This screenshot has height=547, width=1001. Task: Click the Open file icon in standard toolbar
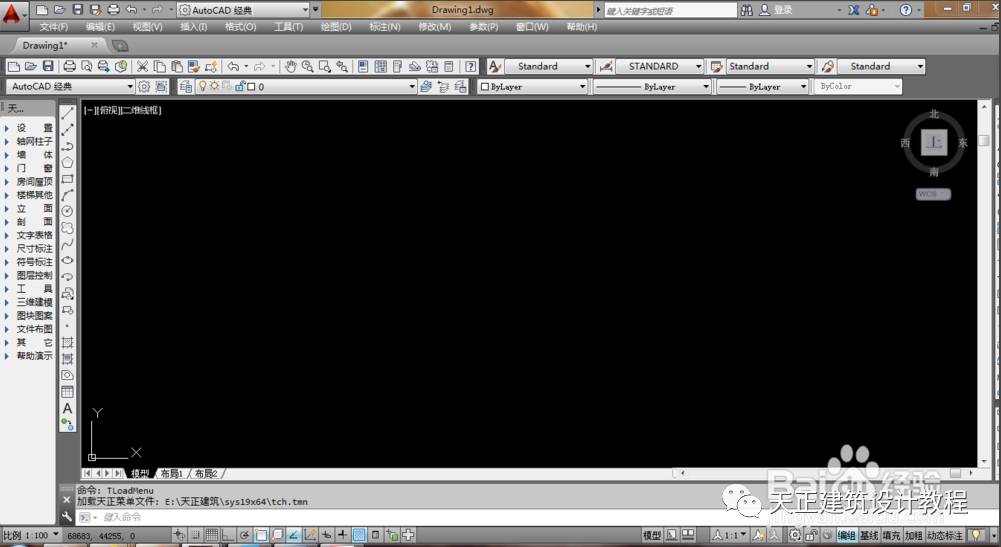pyautogui.click(x=30, y=66)
